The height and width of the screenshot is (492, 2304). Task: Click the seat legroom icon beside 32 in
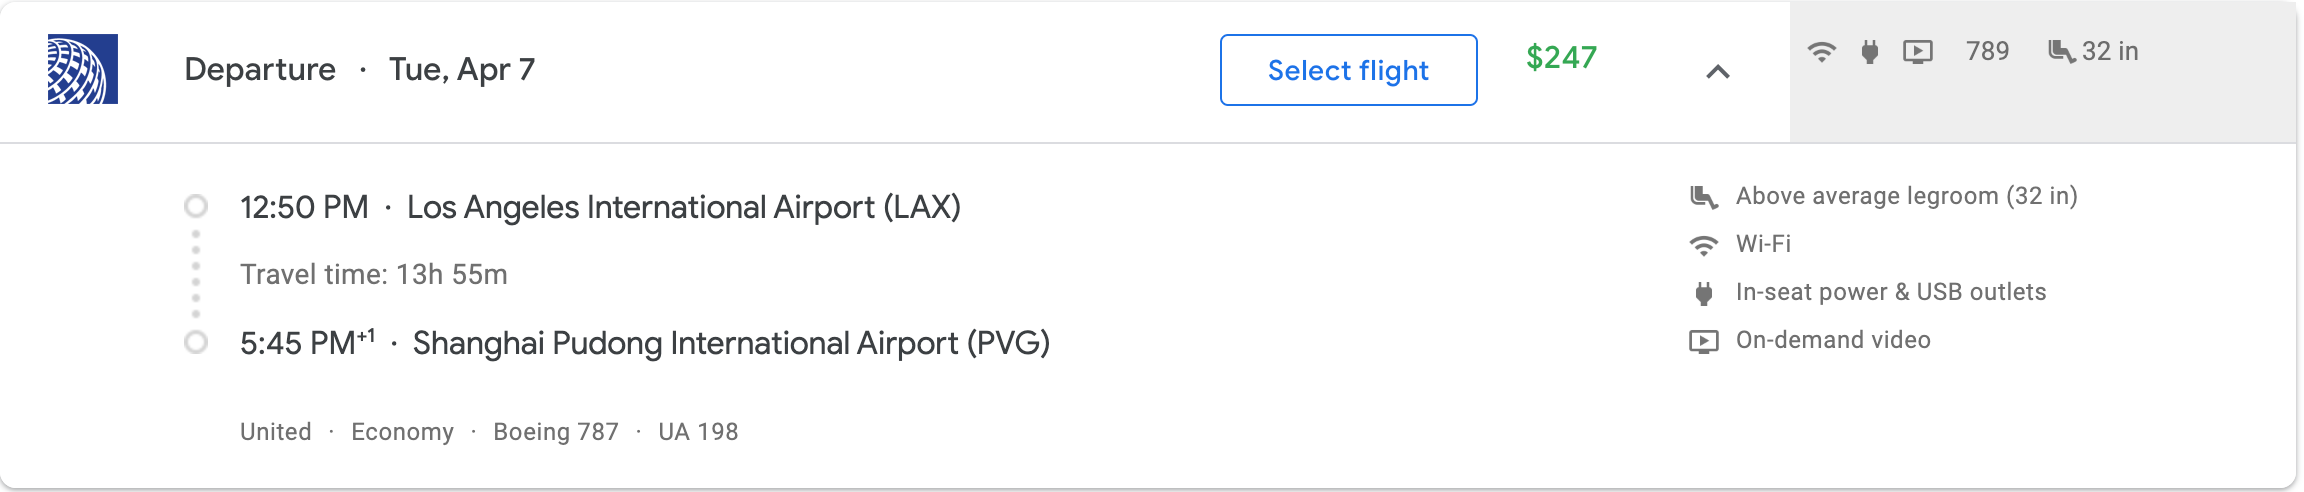pos(2060,51)
